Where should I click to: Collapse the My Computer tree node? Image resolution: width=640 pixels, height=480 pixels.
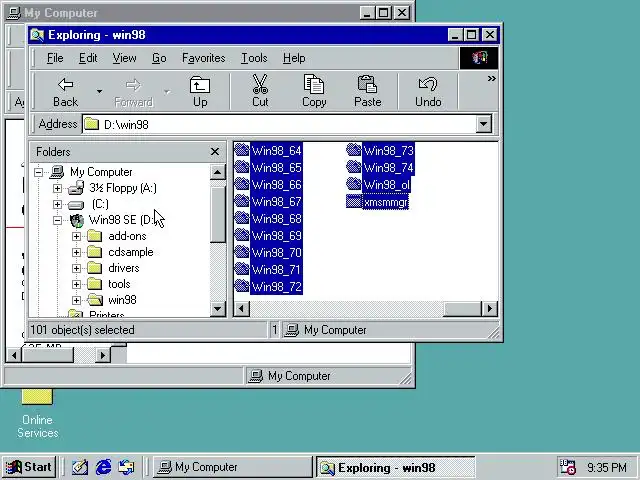[x=38, y=172]
